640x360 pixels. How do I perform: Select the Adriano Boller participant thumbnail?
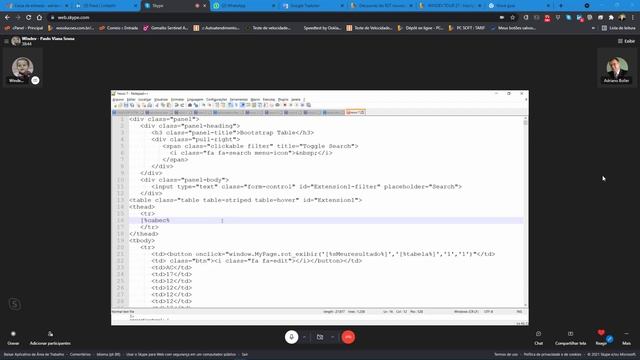pyautogui.click(x=617, y=69)
